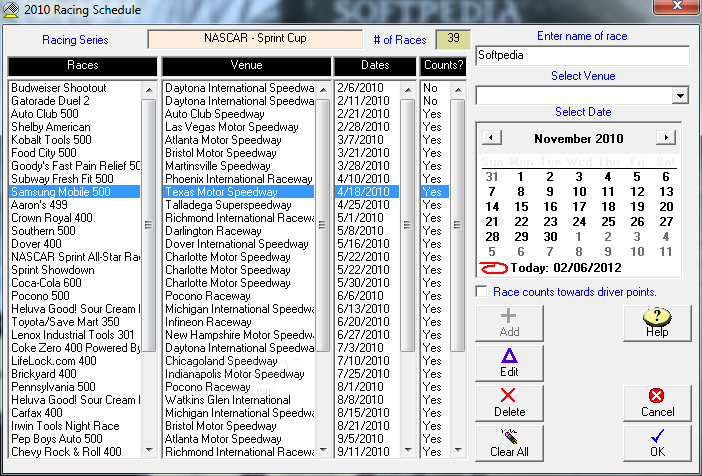Select Gatorade Duel 2 race
This screenshot has height=476, width=702.
tap(75, 101)
